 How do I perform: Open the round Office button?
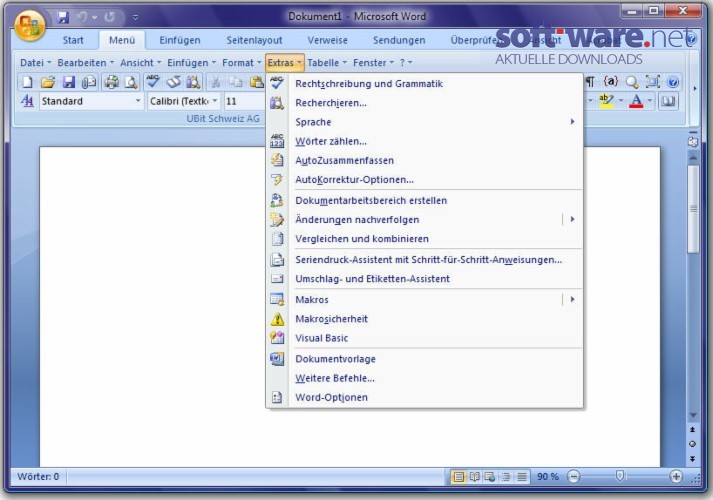tap(30, 25)
